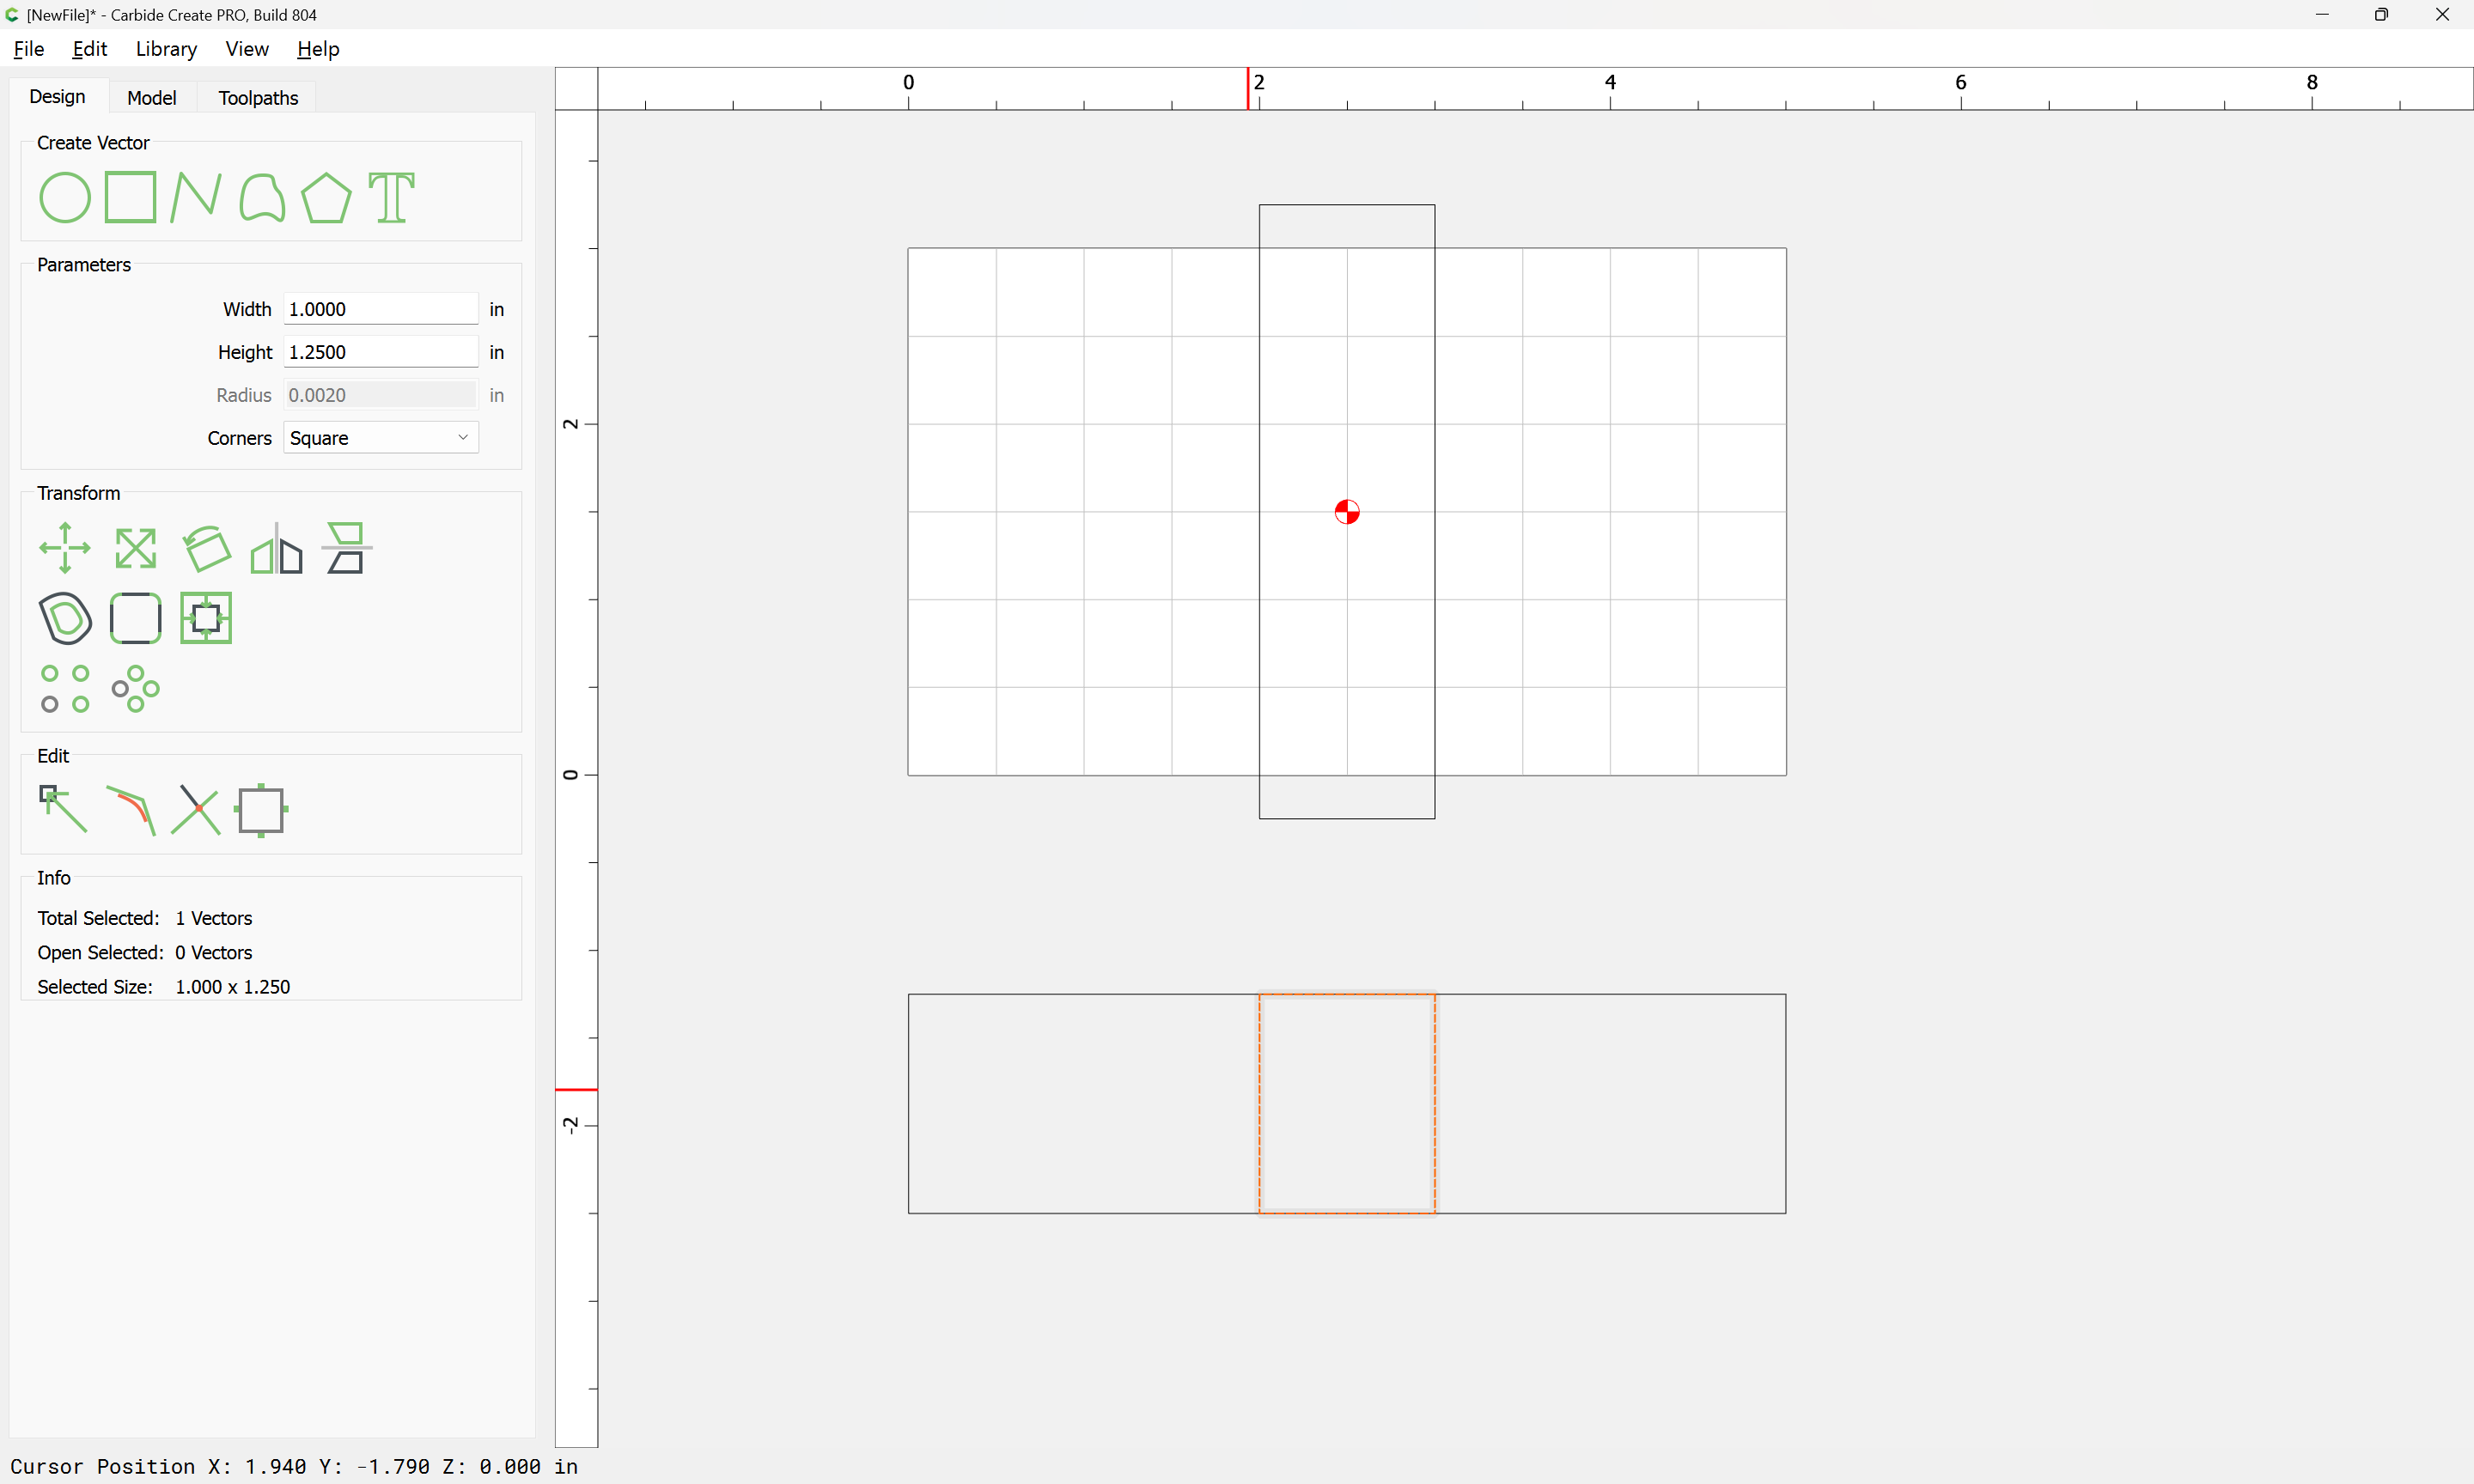Expand the Corners dropdown set to Square

click(x=381, y=438)
